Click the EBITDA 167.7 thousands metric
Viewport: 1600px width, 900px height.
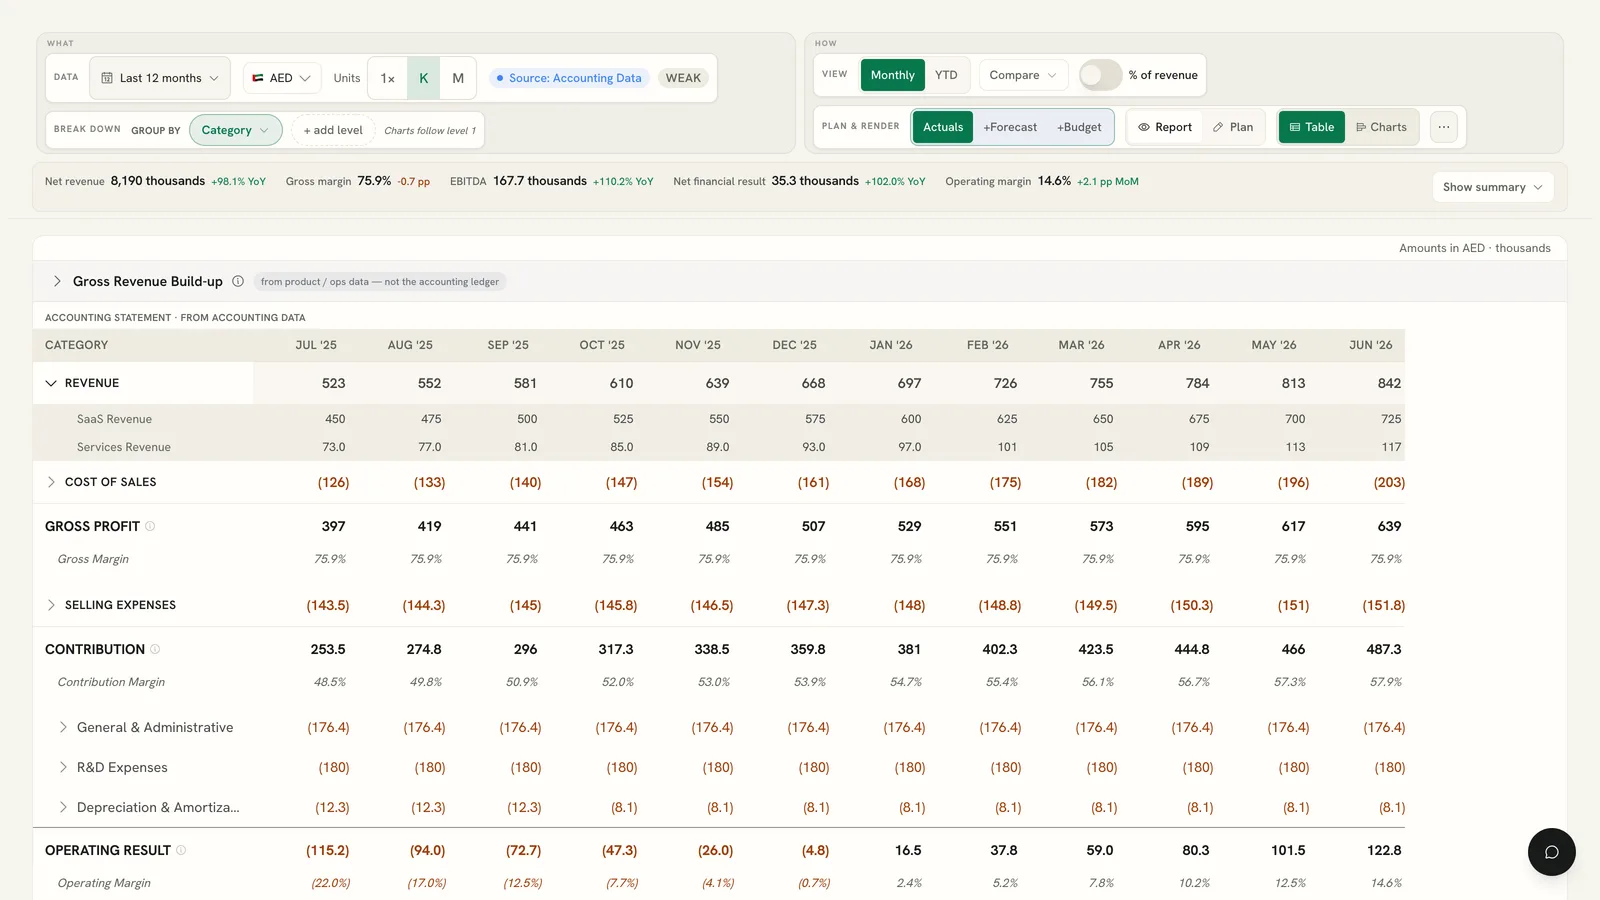coord(551,181)
